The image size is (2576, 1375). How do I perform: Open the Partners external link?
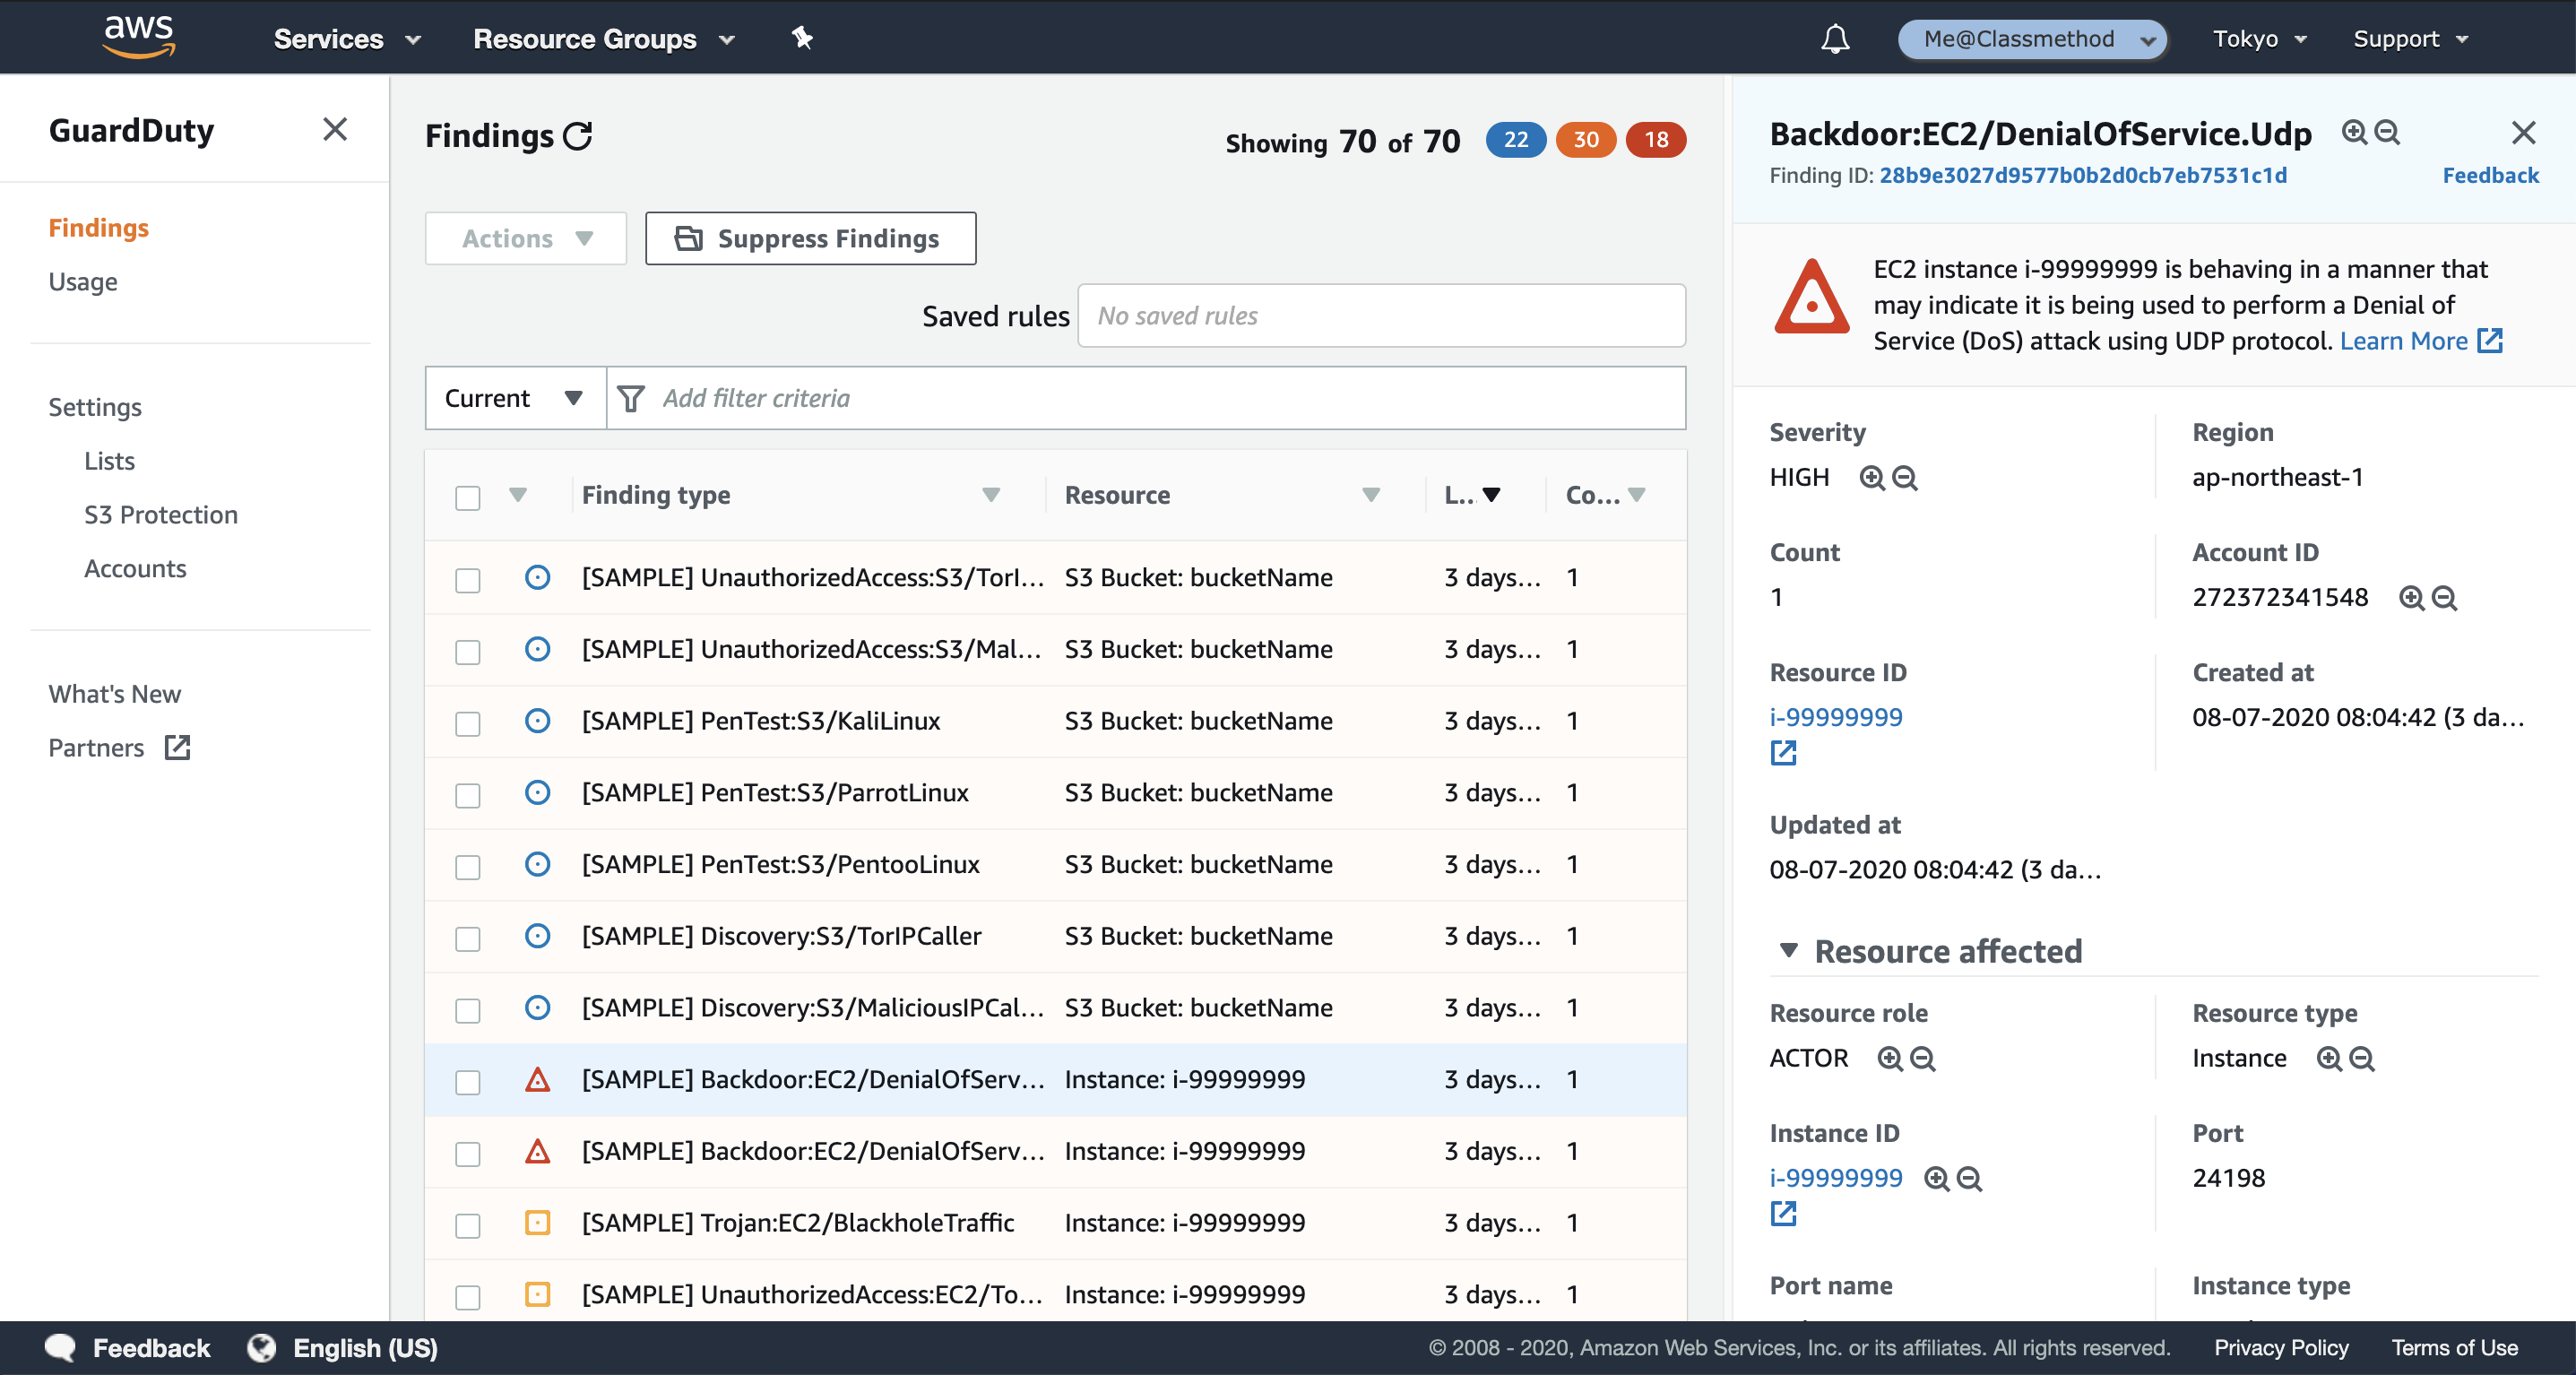tap(119, 748)
